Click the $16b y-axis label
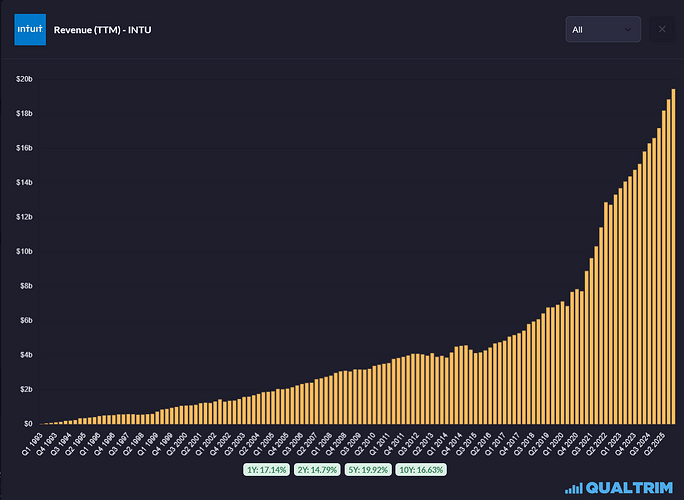 [x=26, y=148]
